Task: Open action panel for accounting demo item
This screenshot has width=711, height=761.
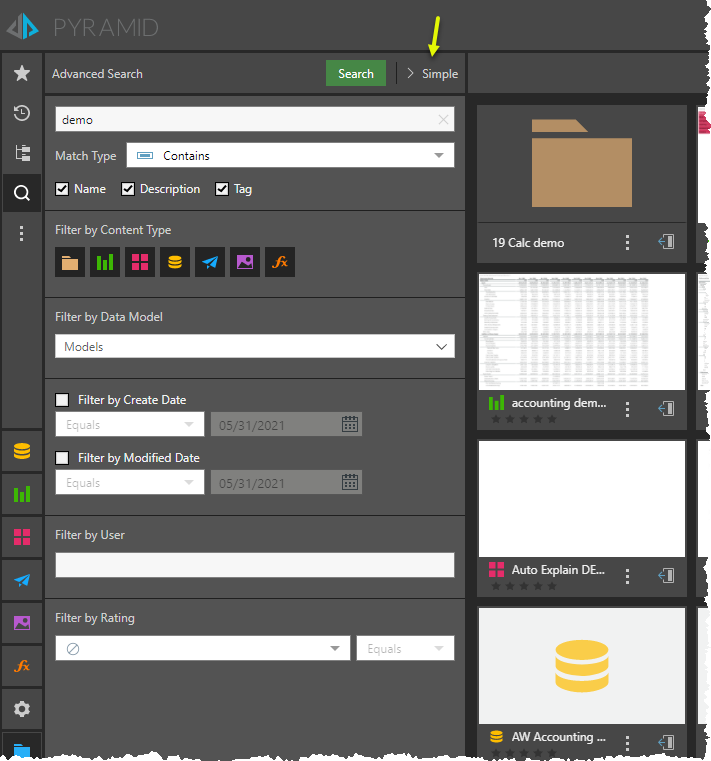Action: click(666, 409)
